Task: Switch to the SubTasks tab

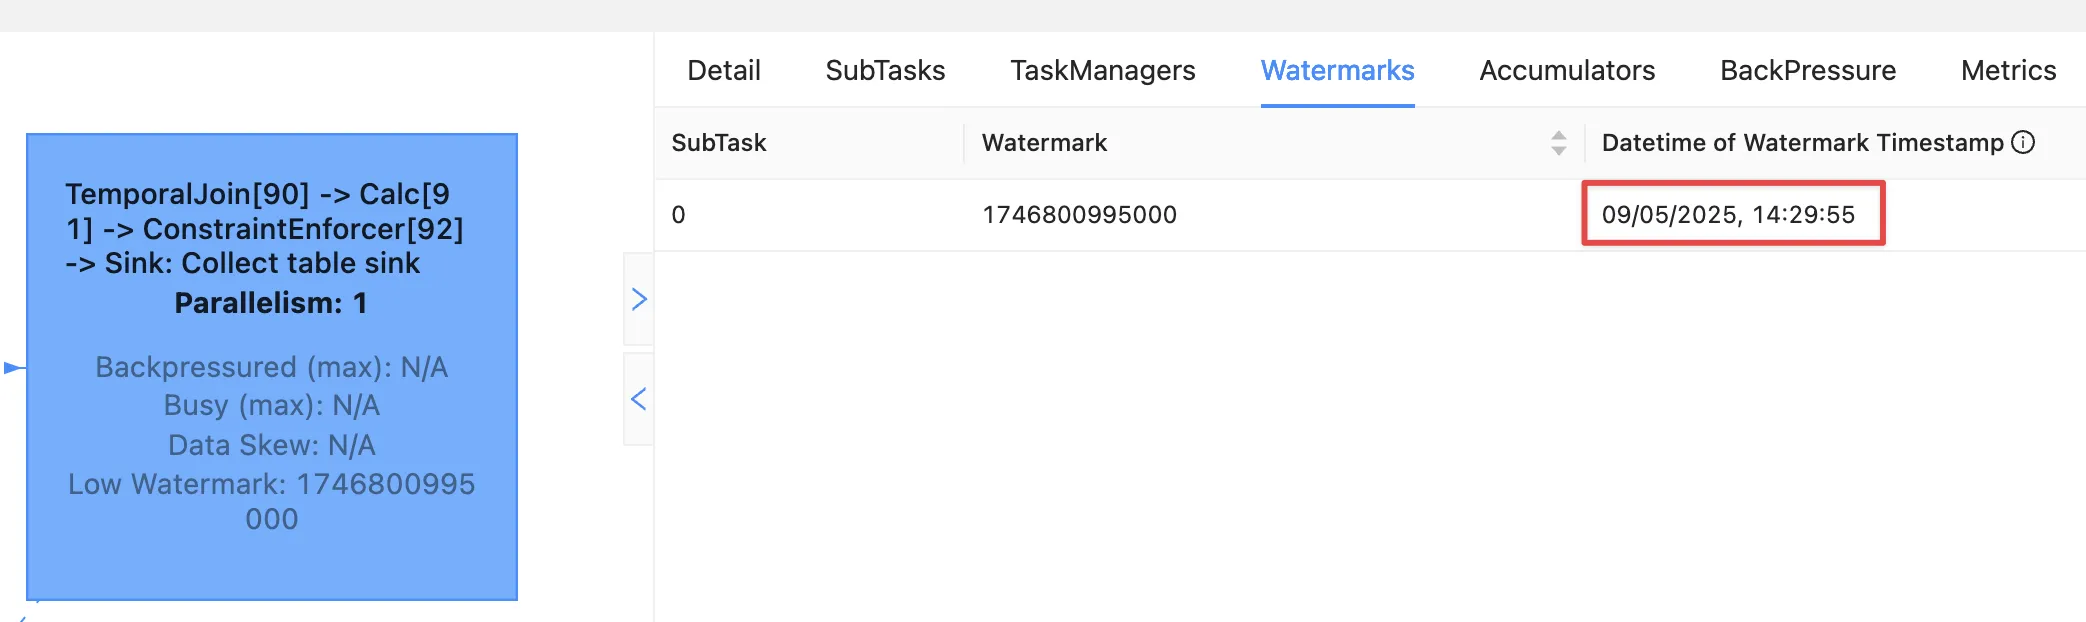Action: [x=885, y=71]
